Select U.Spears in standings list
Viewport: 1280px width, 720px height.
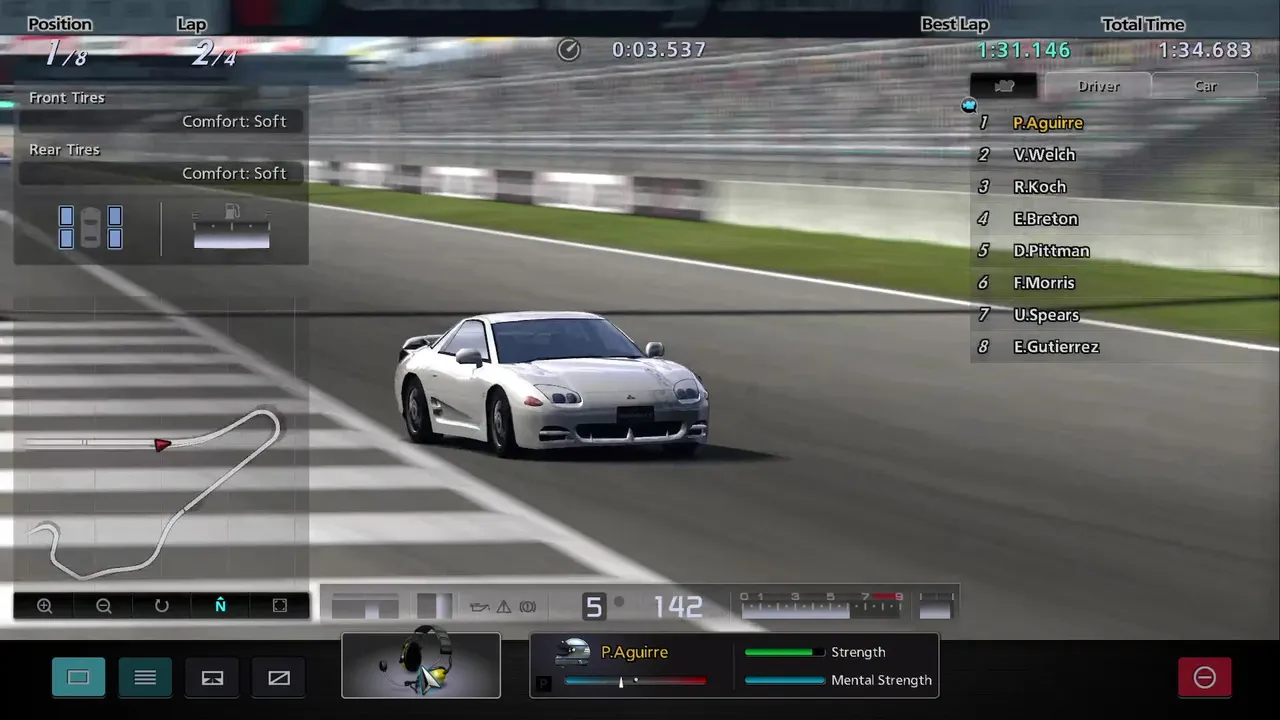tap(1046, 315)
